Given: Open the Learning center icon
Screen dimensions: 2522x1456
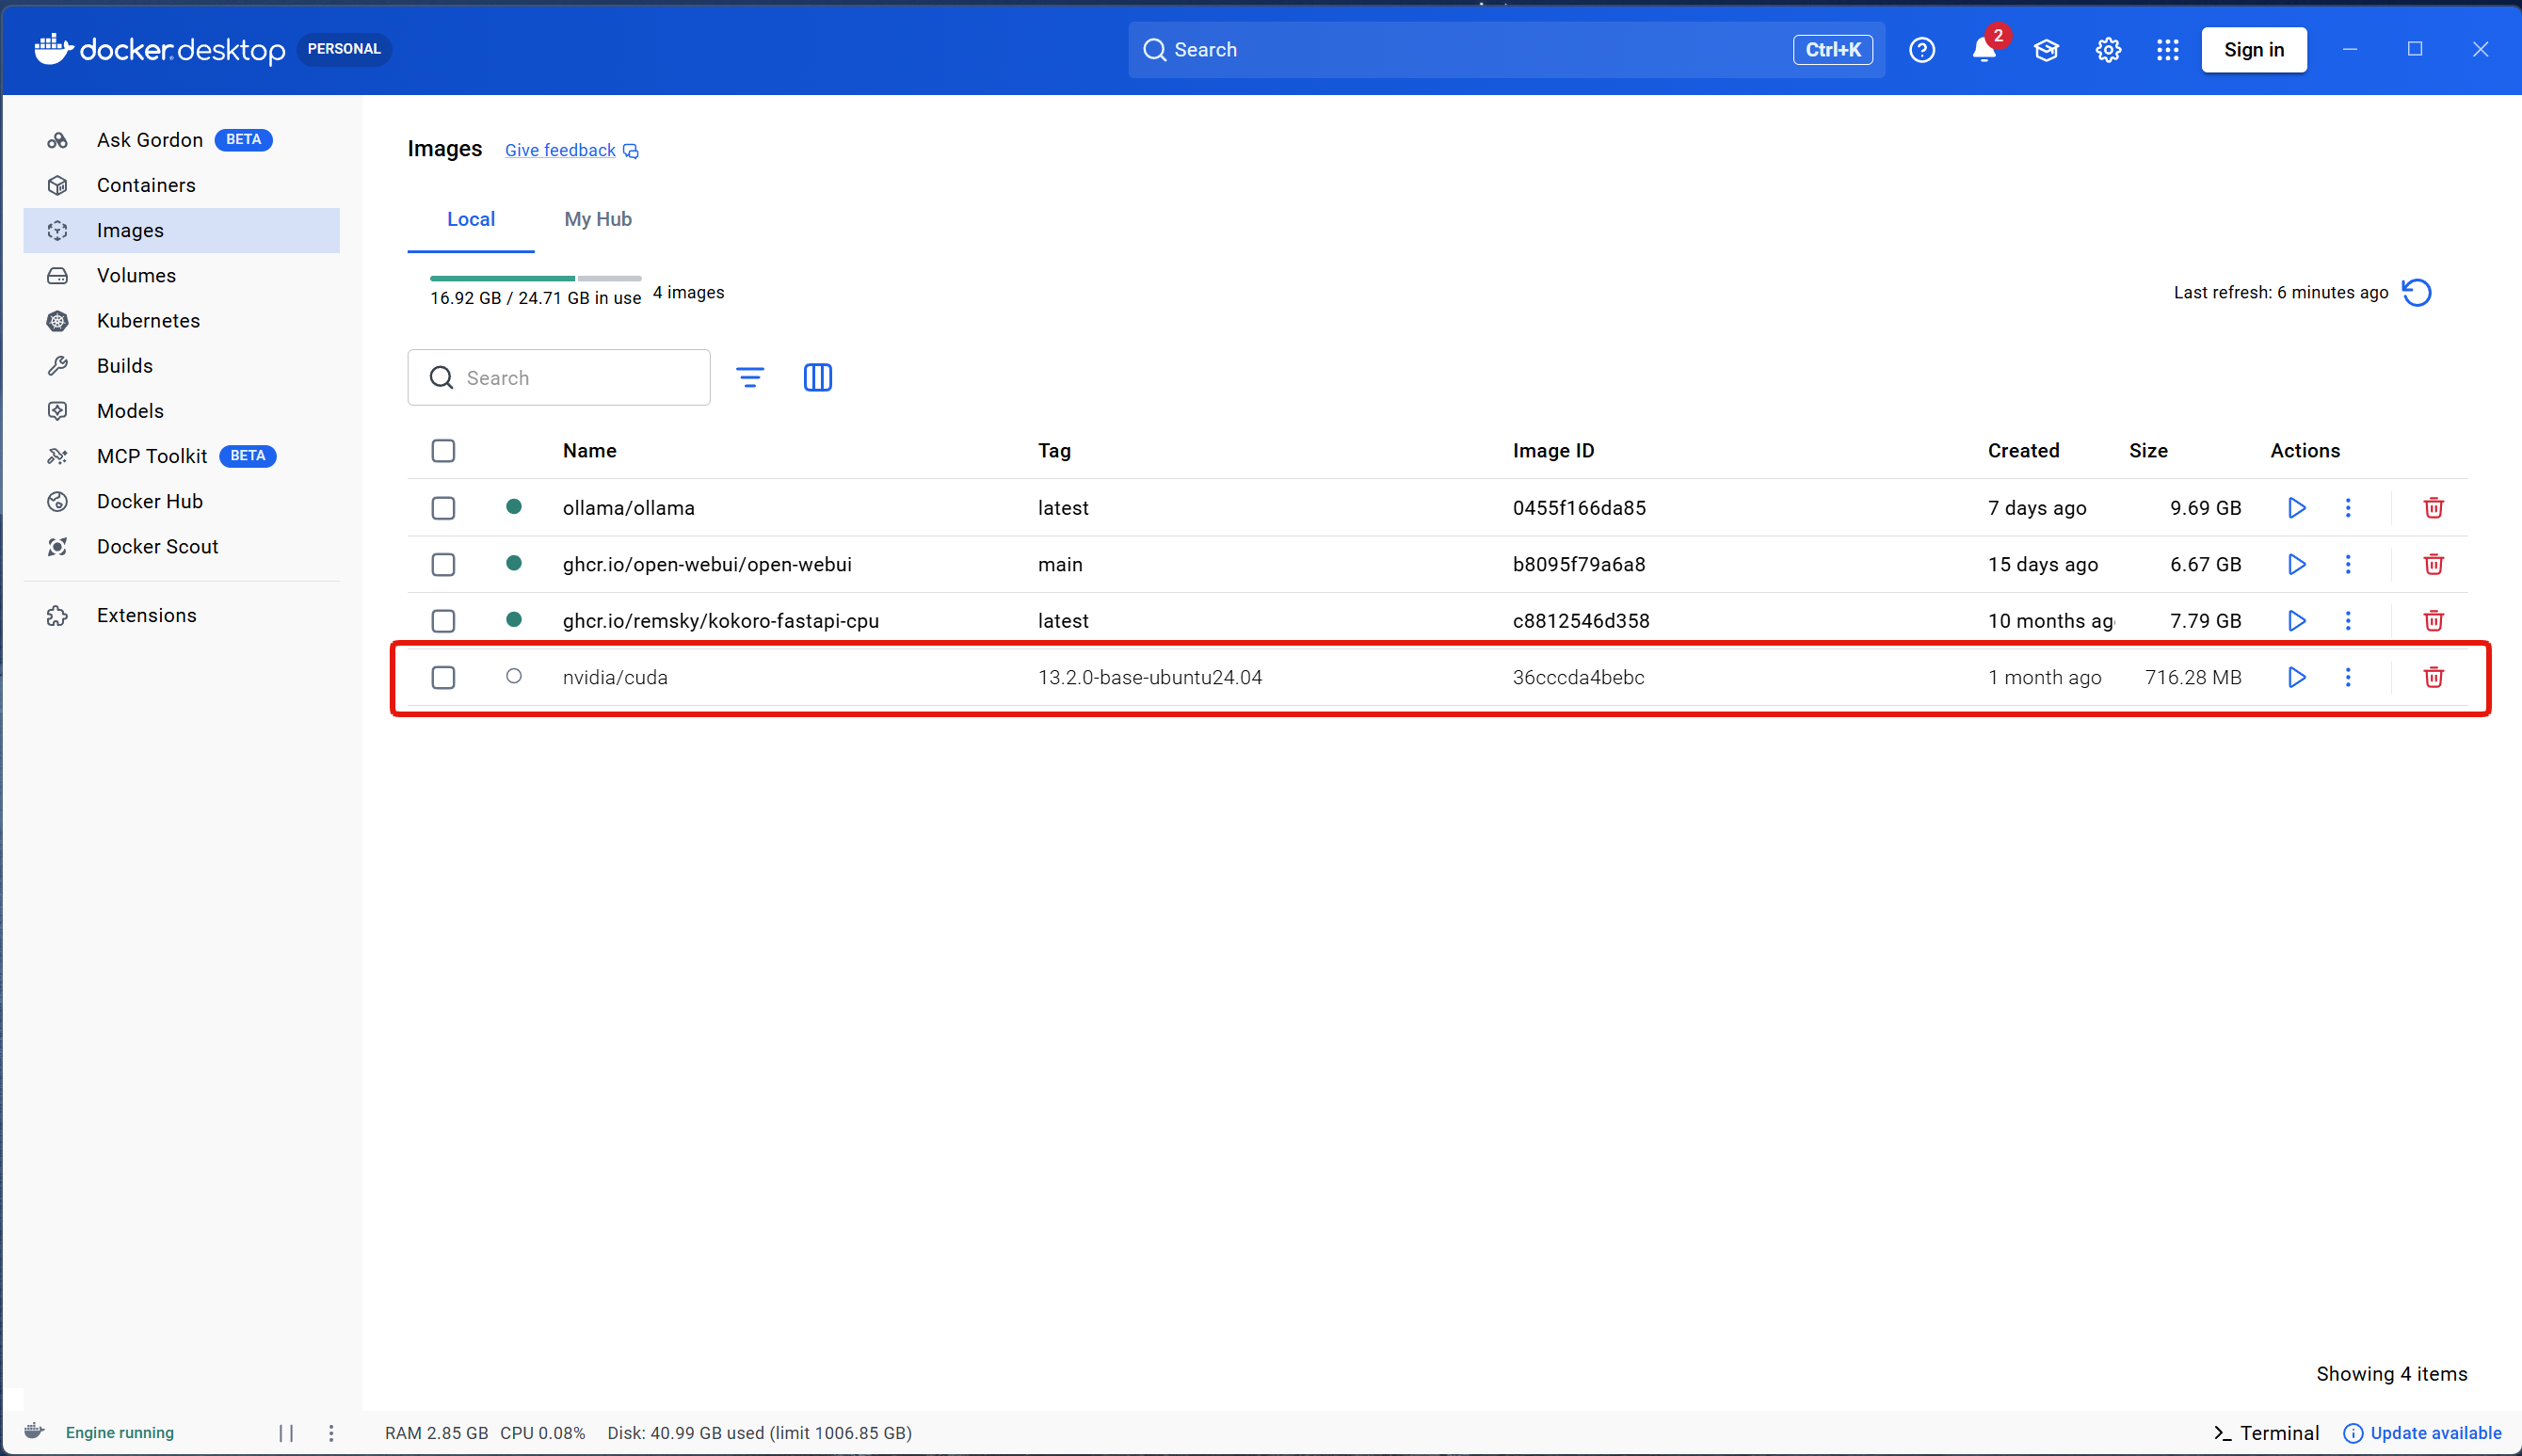Looking at the screenshot, I should pos(2046,50).
